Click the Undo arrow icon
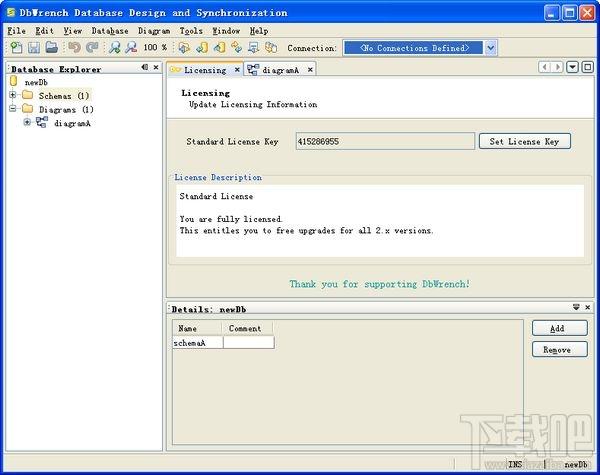 [x=74, y=47]
